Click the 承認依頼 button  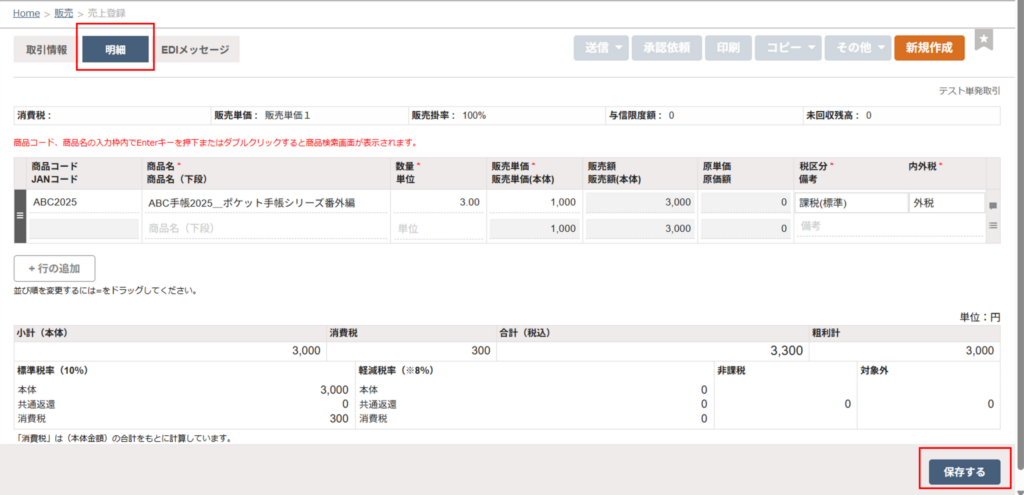click(666, 48)
